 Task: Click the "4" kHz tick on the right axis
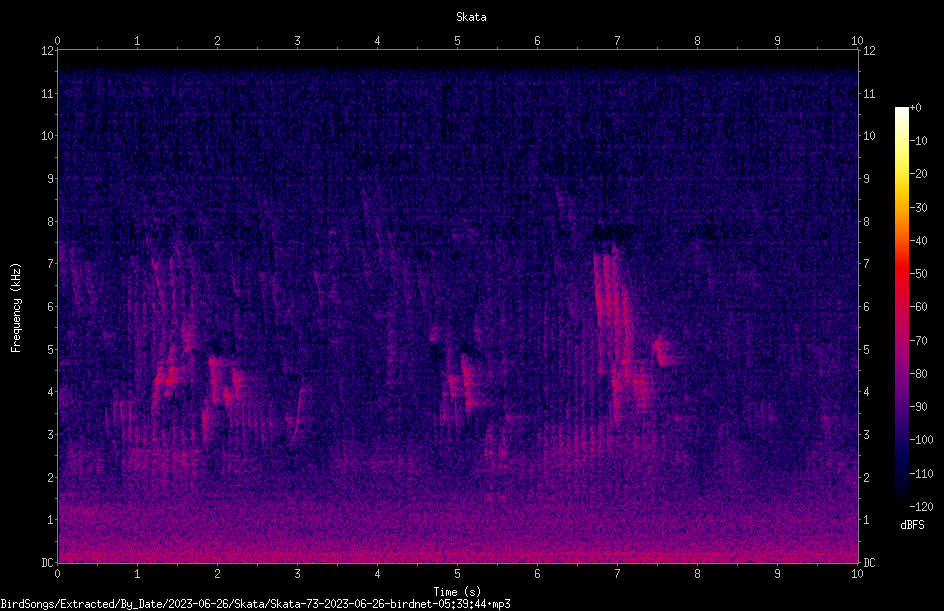click(x=867, y=392)
